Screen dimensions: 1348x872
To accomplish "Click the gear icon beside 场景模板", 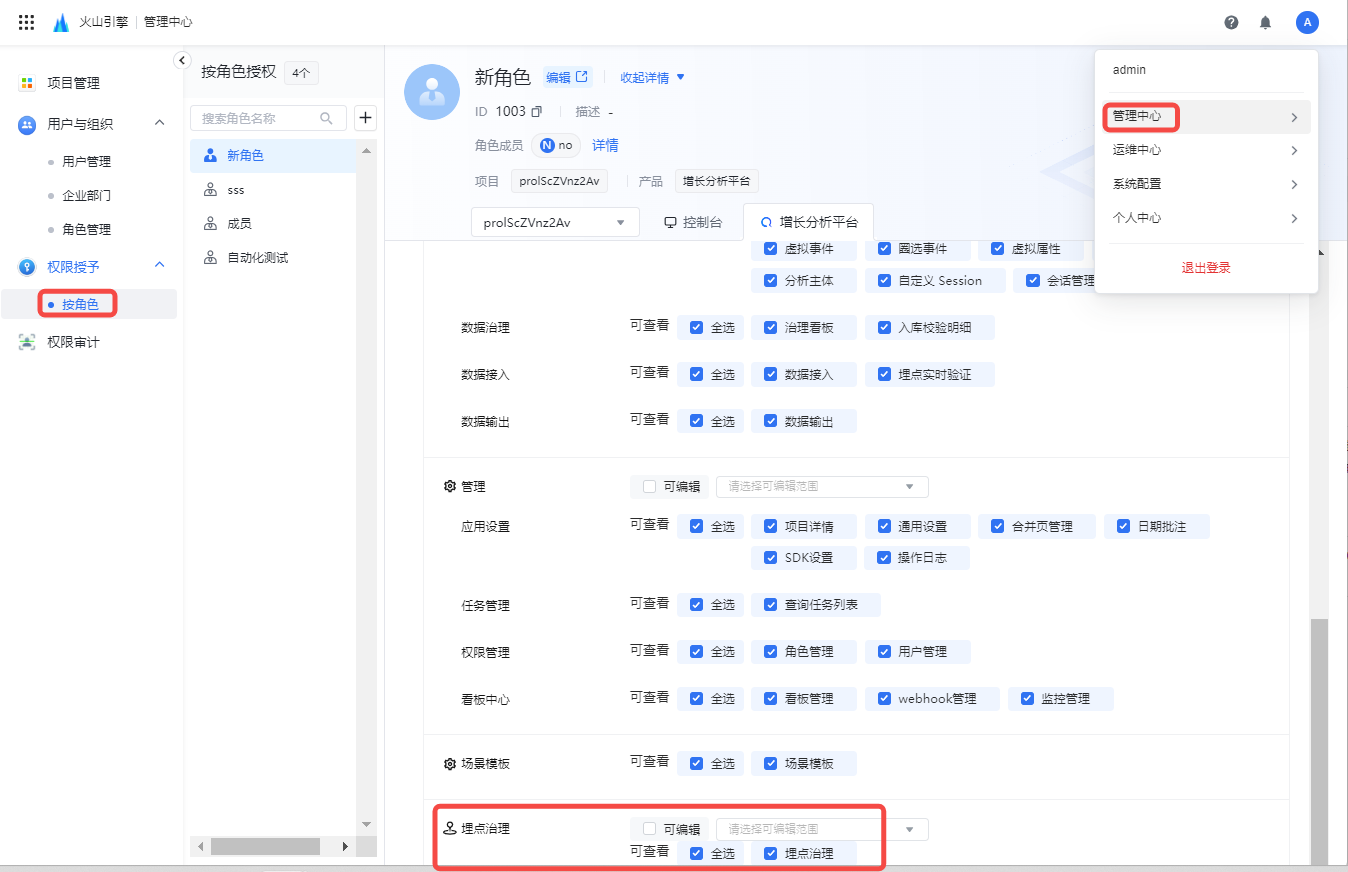I will pos(449,764).
